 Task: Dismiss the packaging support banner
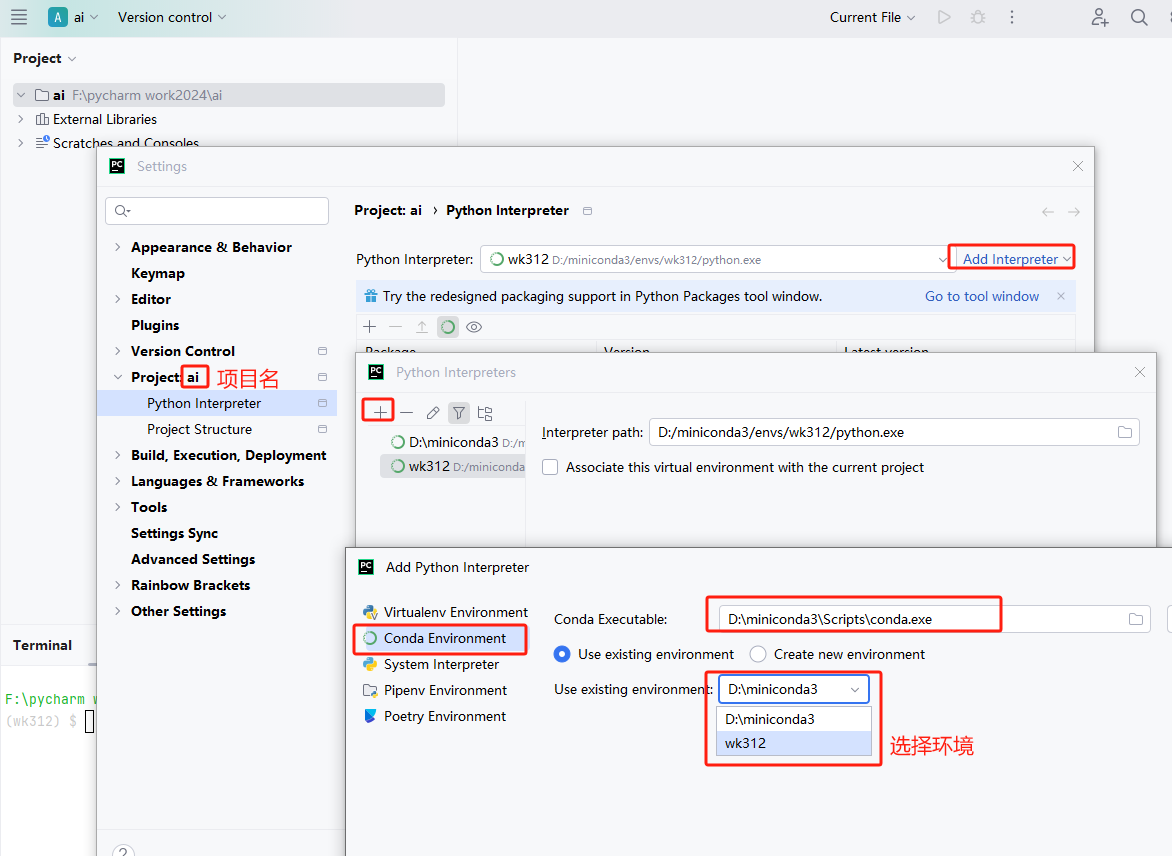(x=1061, y=296)
